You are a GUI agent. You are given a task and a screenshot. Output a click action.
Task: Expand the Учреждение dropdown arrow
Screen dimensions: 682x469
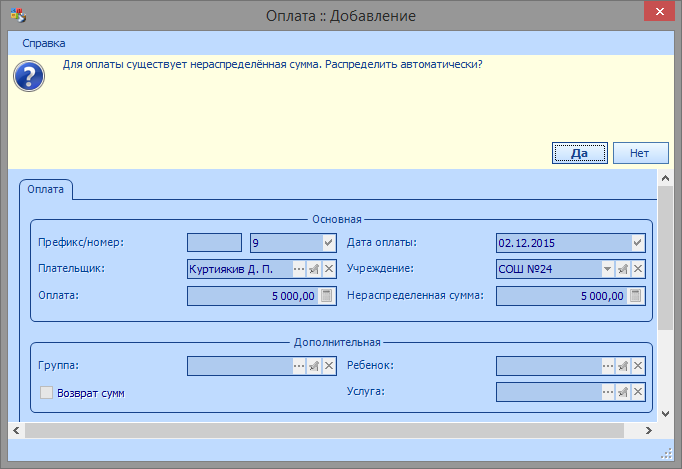point(607,269)
